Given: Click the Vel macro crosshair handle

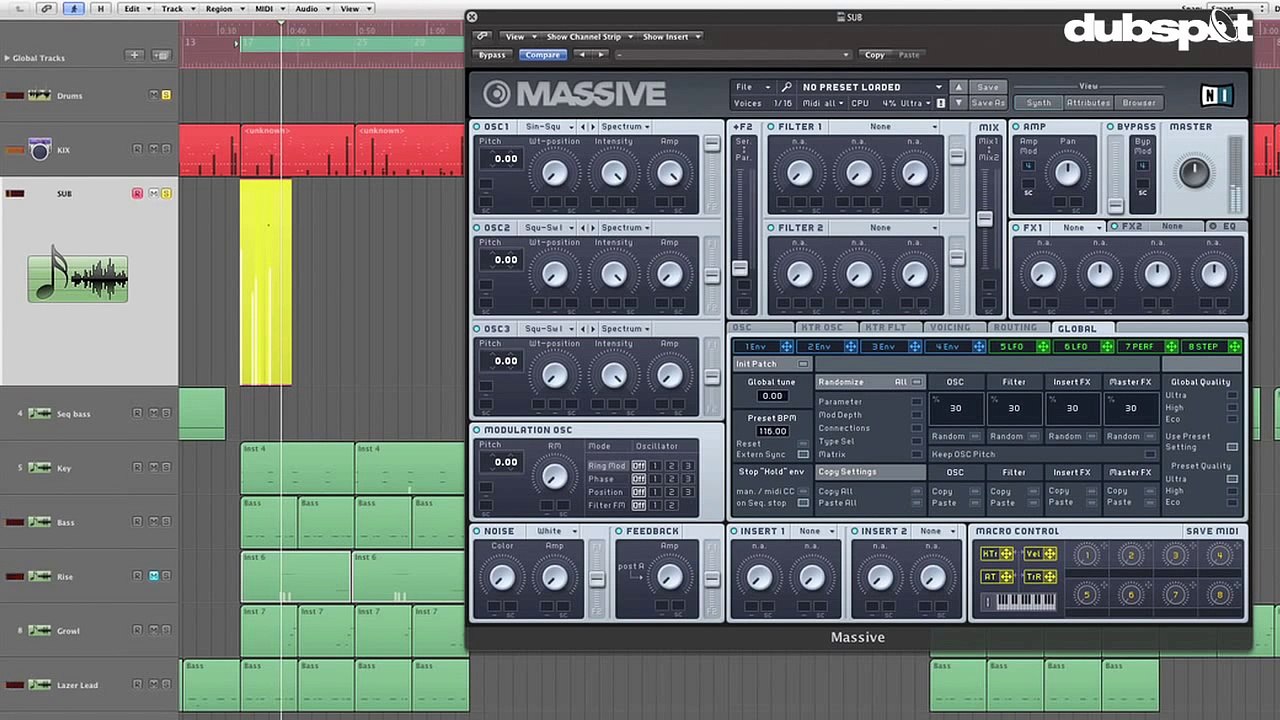Looking at the screenshot, I should point(1049,554).
